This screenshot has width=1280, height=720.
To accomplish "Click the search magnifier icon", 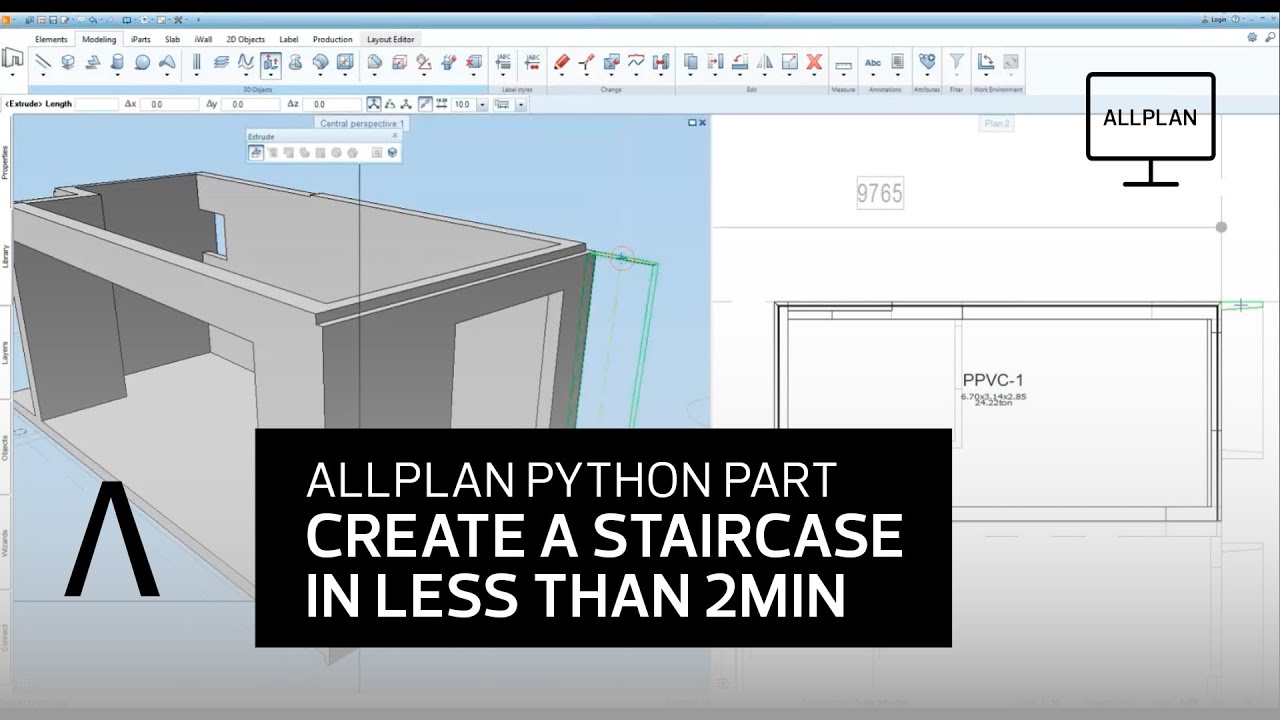I will (x=1270, y=37).
